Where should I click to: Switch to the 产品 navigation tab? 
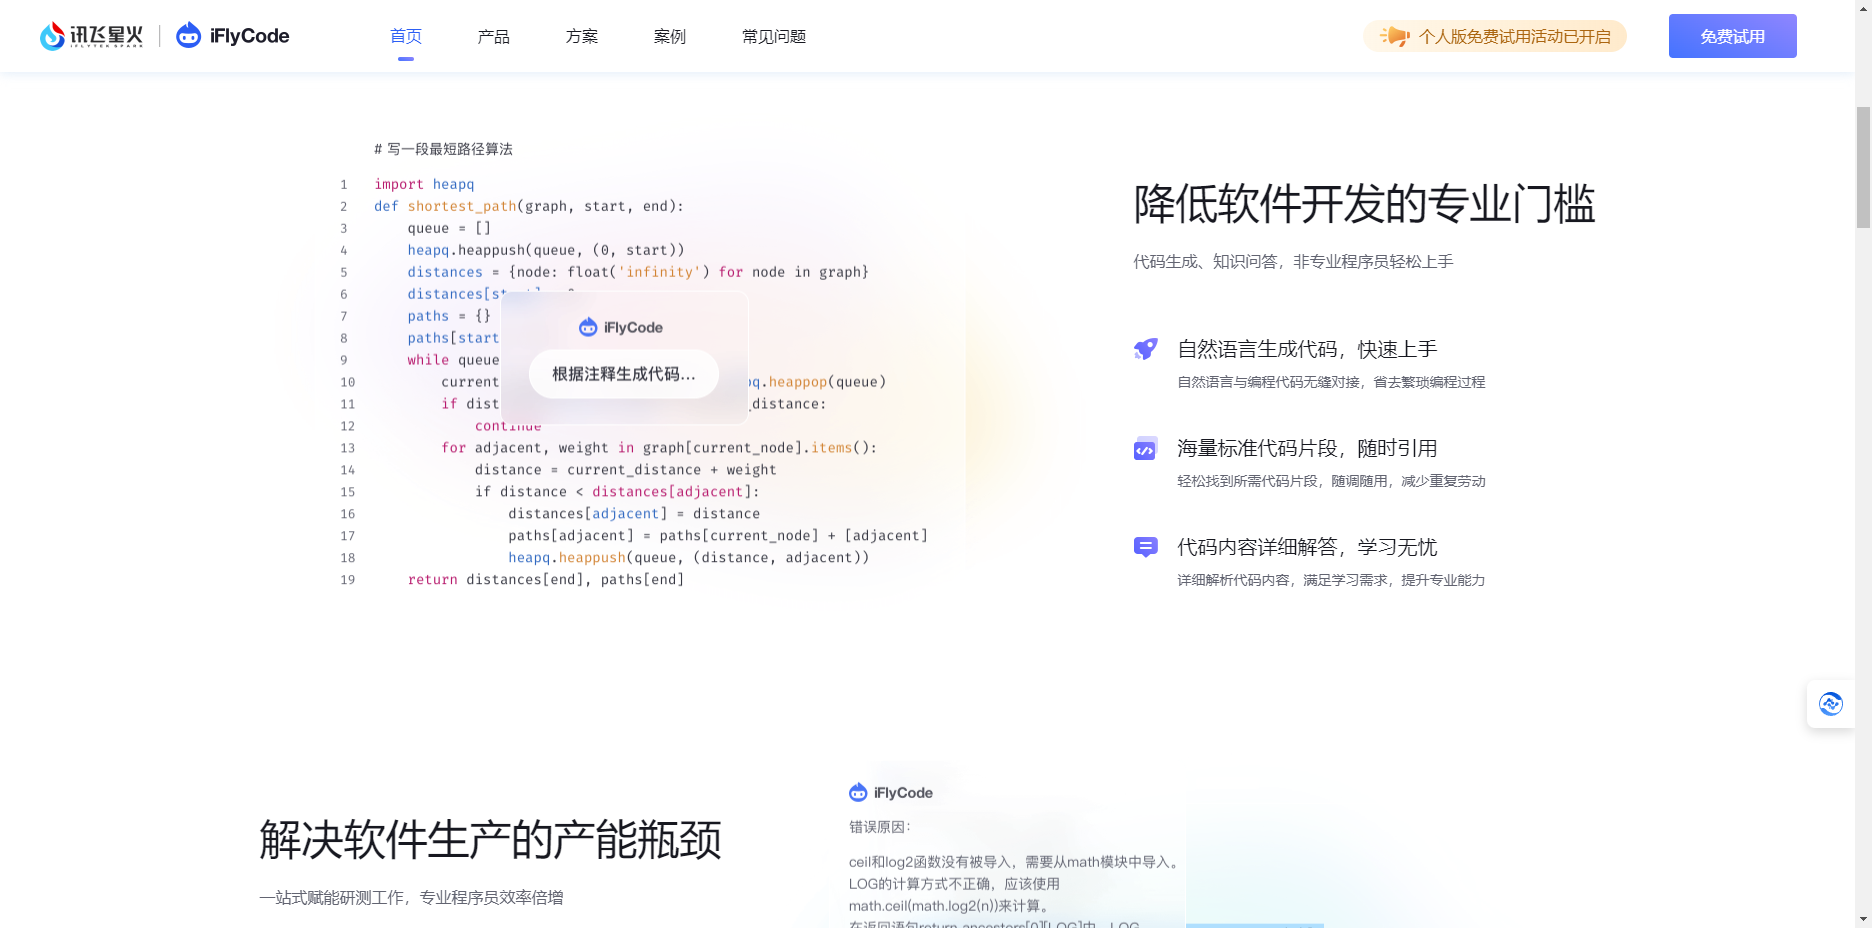[x=493, y=36]
